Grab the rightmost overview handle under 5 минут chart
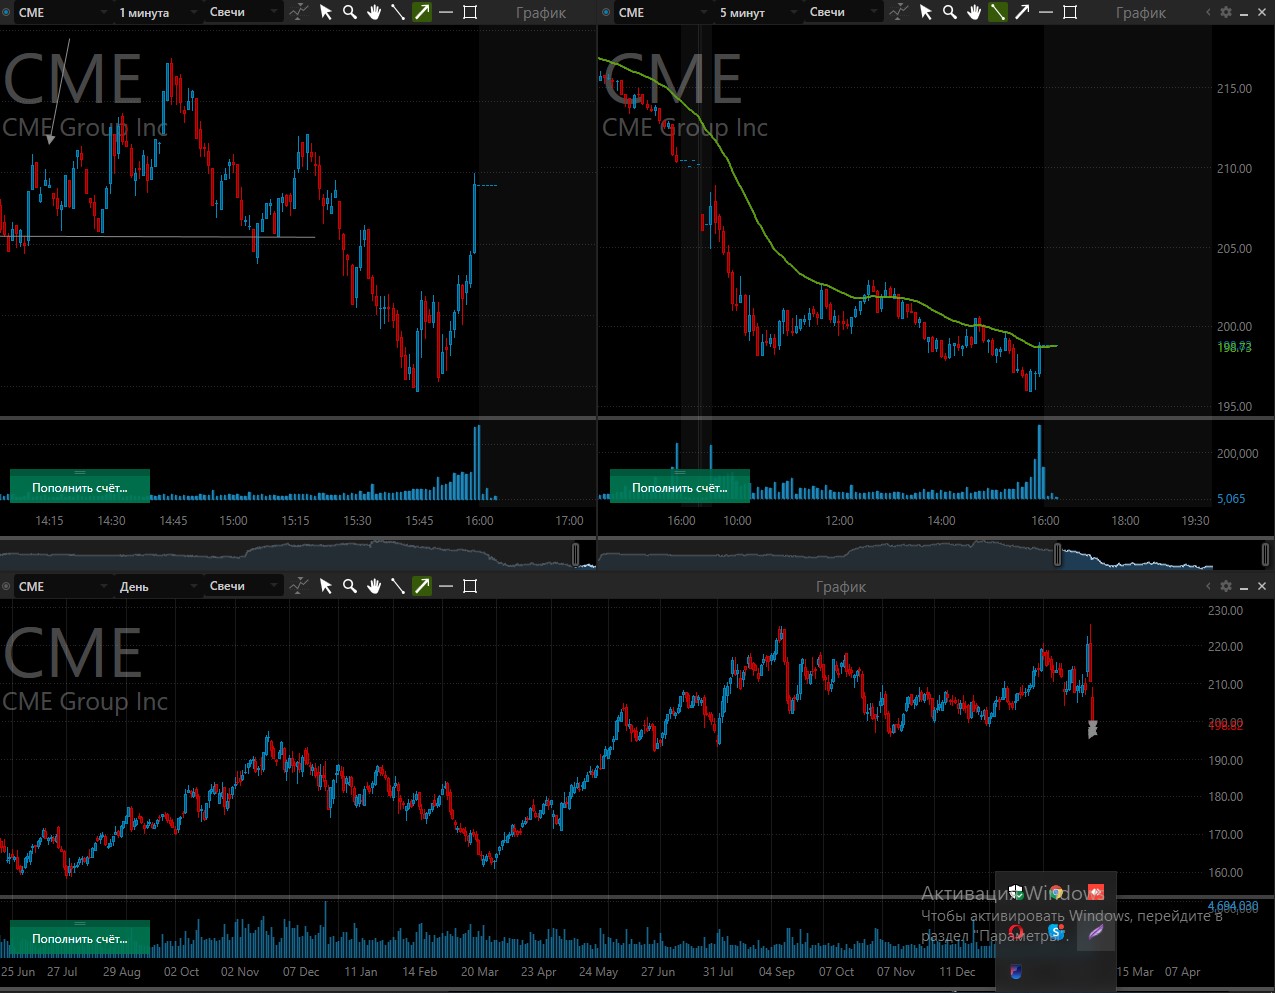 1266,554
